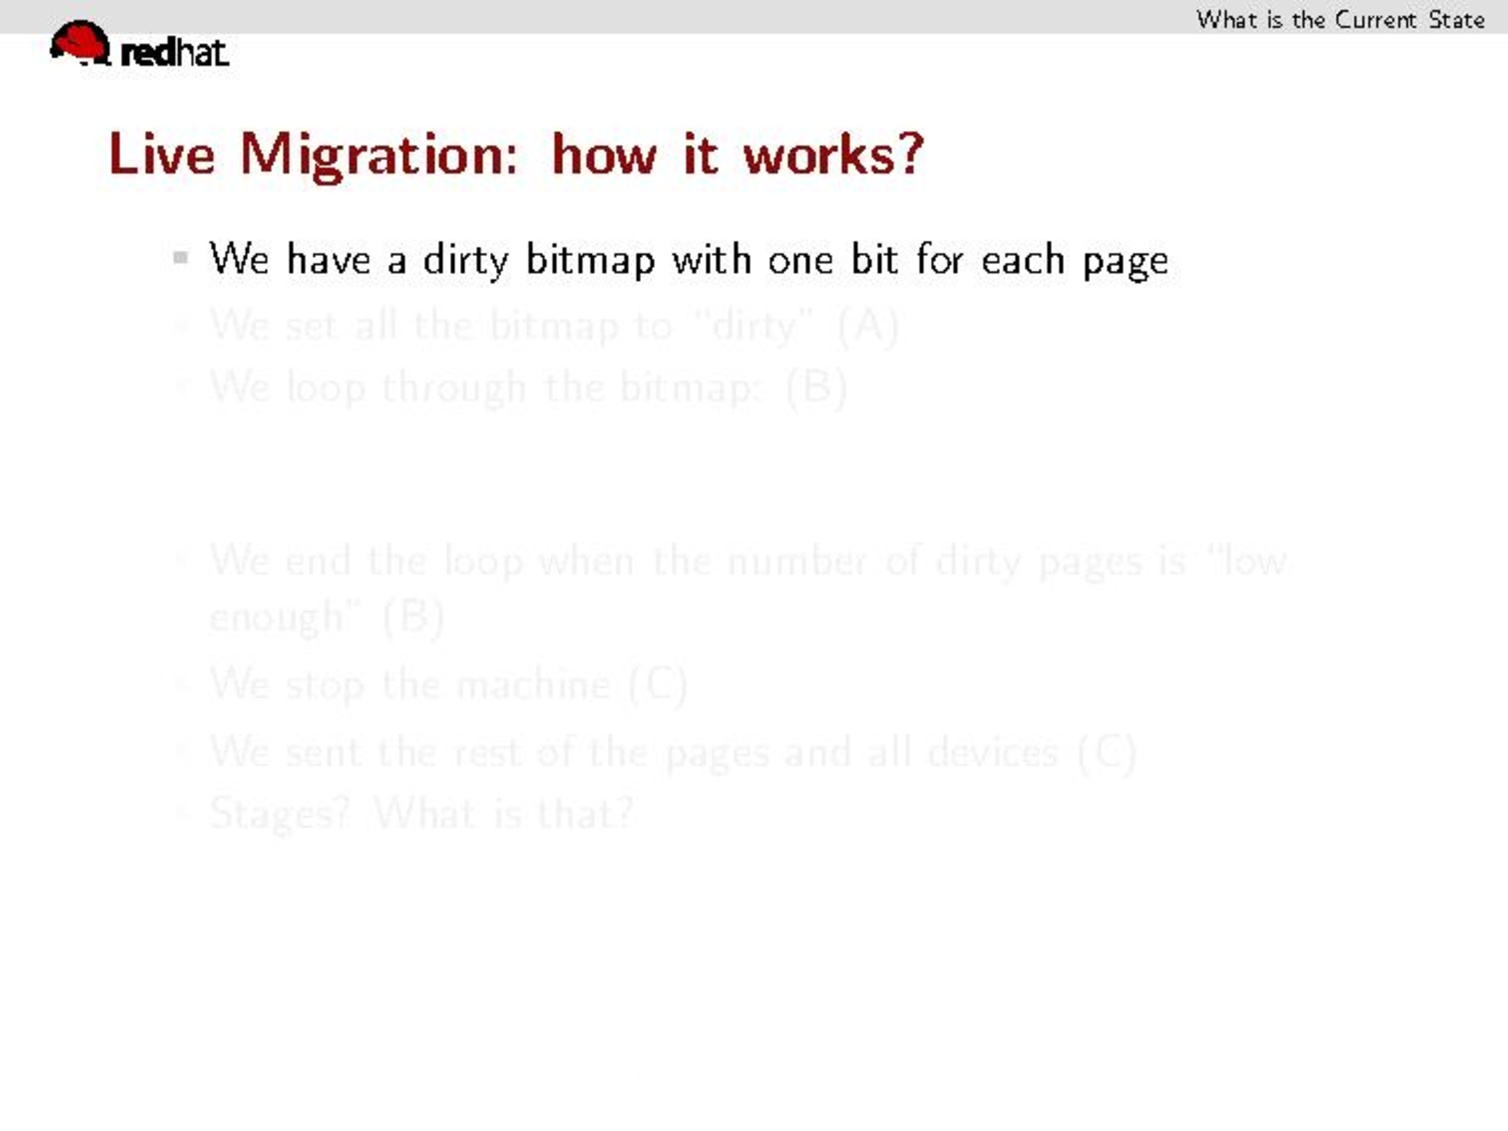Viewport: 1508px width, 1131px height.
Task: Click the faded "(A)" stage label
Action: 868,326
